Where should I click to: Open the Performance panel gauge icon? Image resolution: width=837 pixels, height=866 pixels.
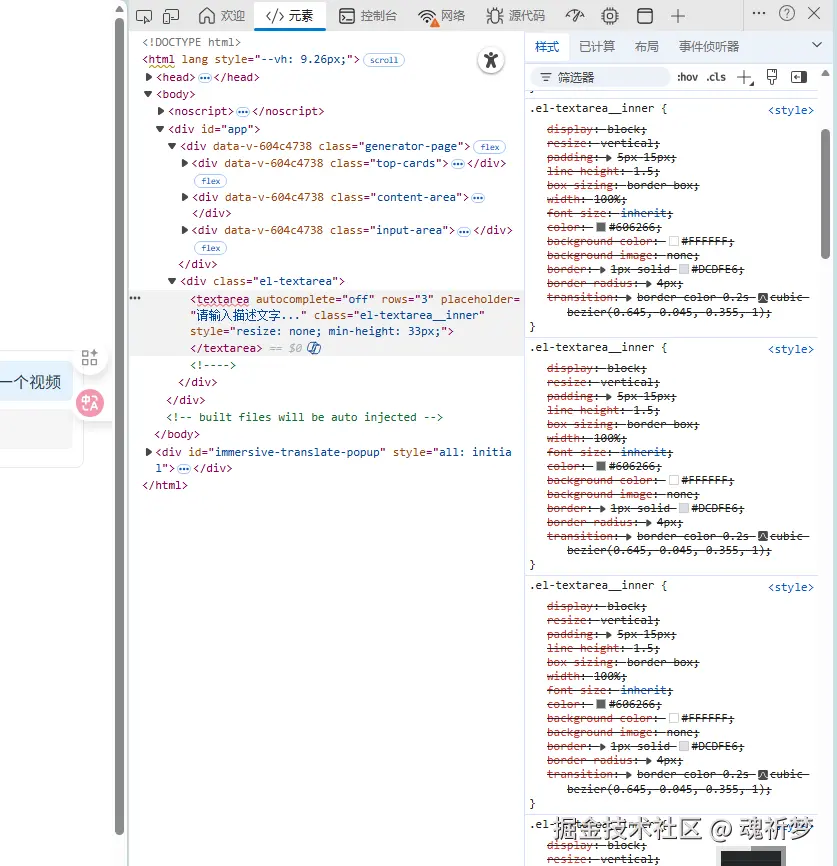point(574,16)
